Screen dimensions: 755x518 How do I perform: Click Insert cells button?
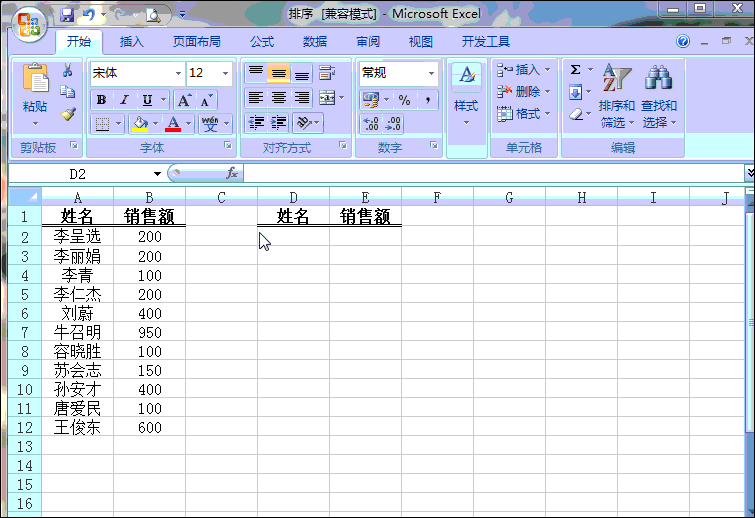(523, 70)
